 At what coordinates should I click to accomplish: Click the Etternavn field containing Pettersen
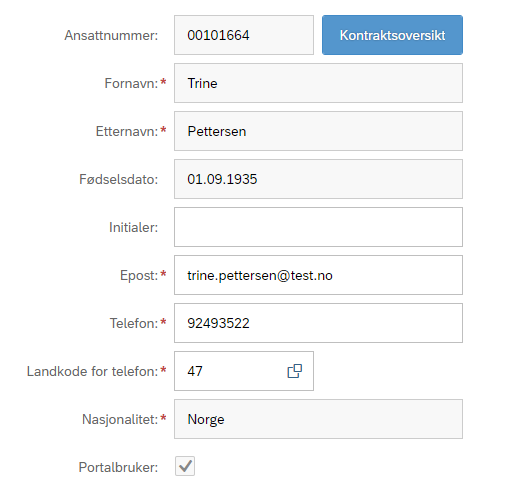point(318,131)
